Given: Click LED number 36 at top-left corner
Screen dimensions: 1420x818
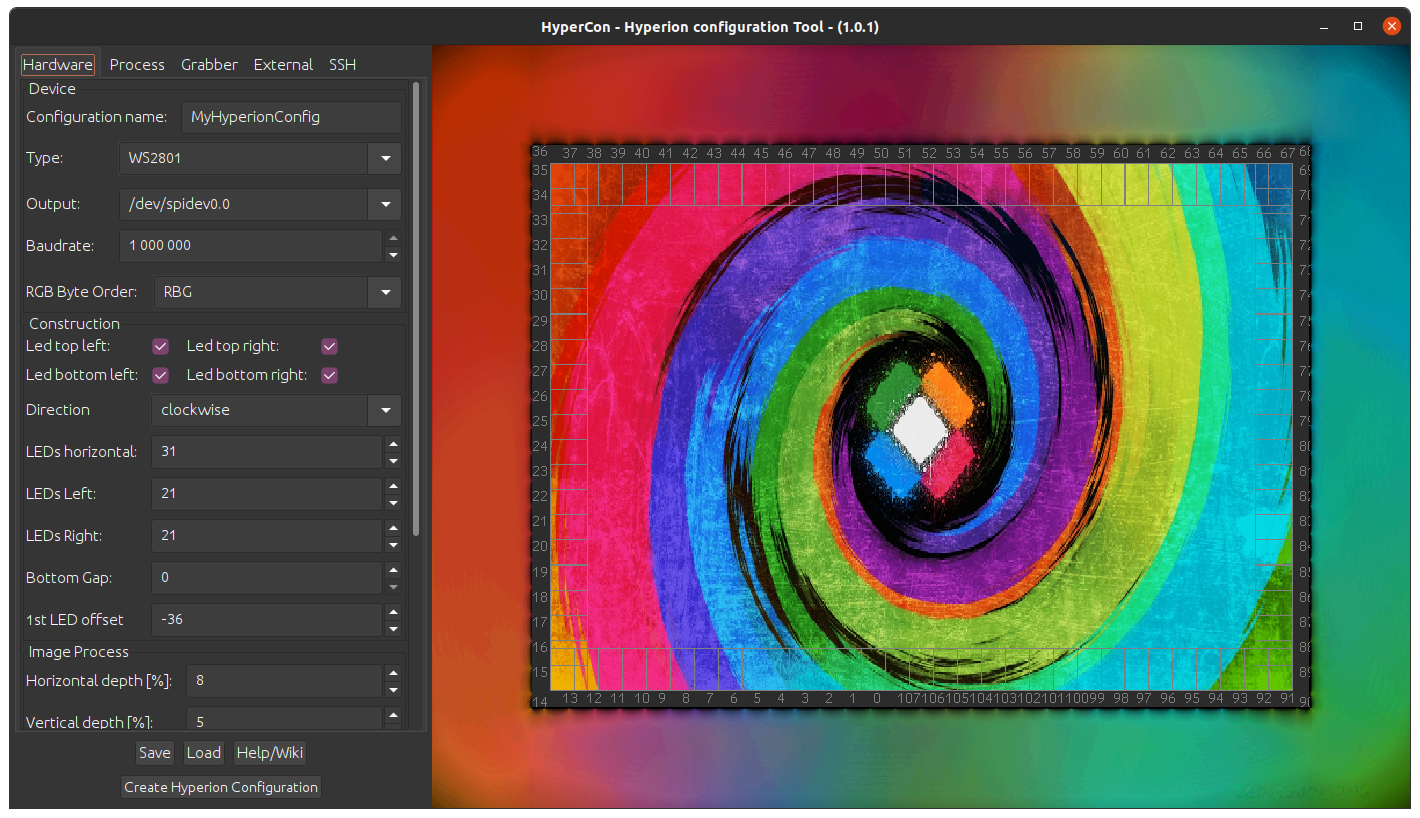Looking at the screenshot, I should [x=540, y=152].
